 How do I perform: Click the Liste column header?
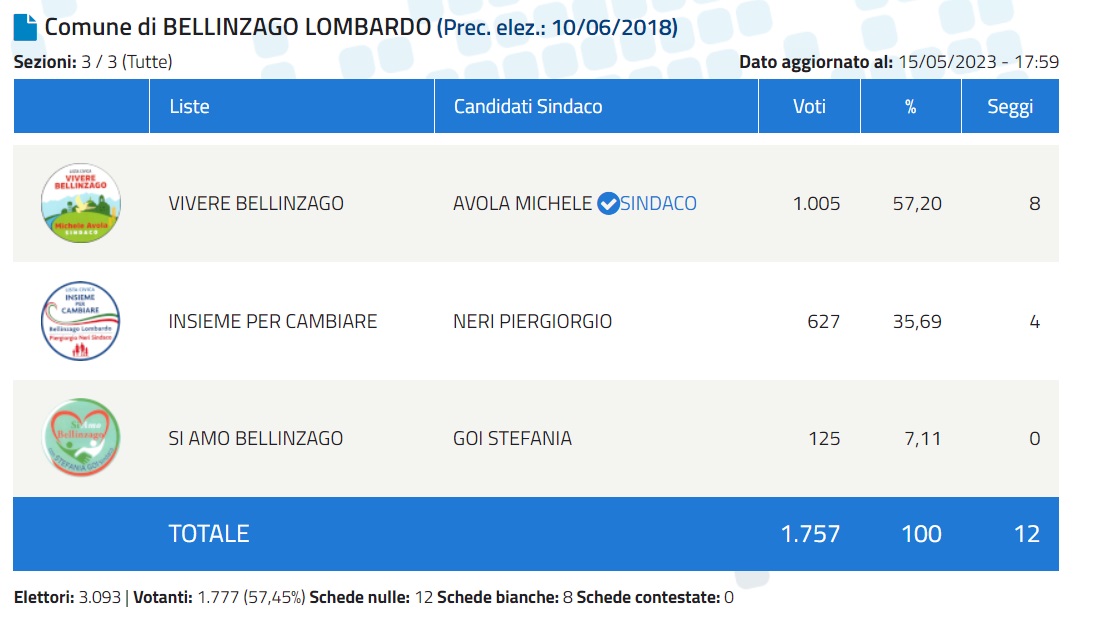pyautogui.click(x=189, y=106)
